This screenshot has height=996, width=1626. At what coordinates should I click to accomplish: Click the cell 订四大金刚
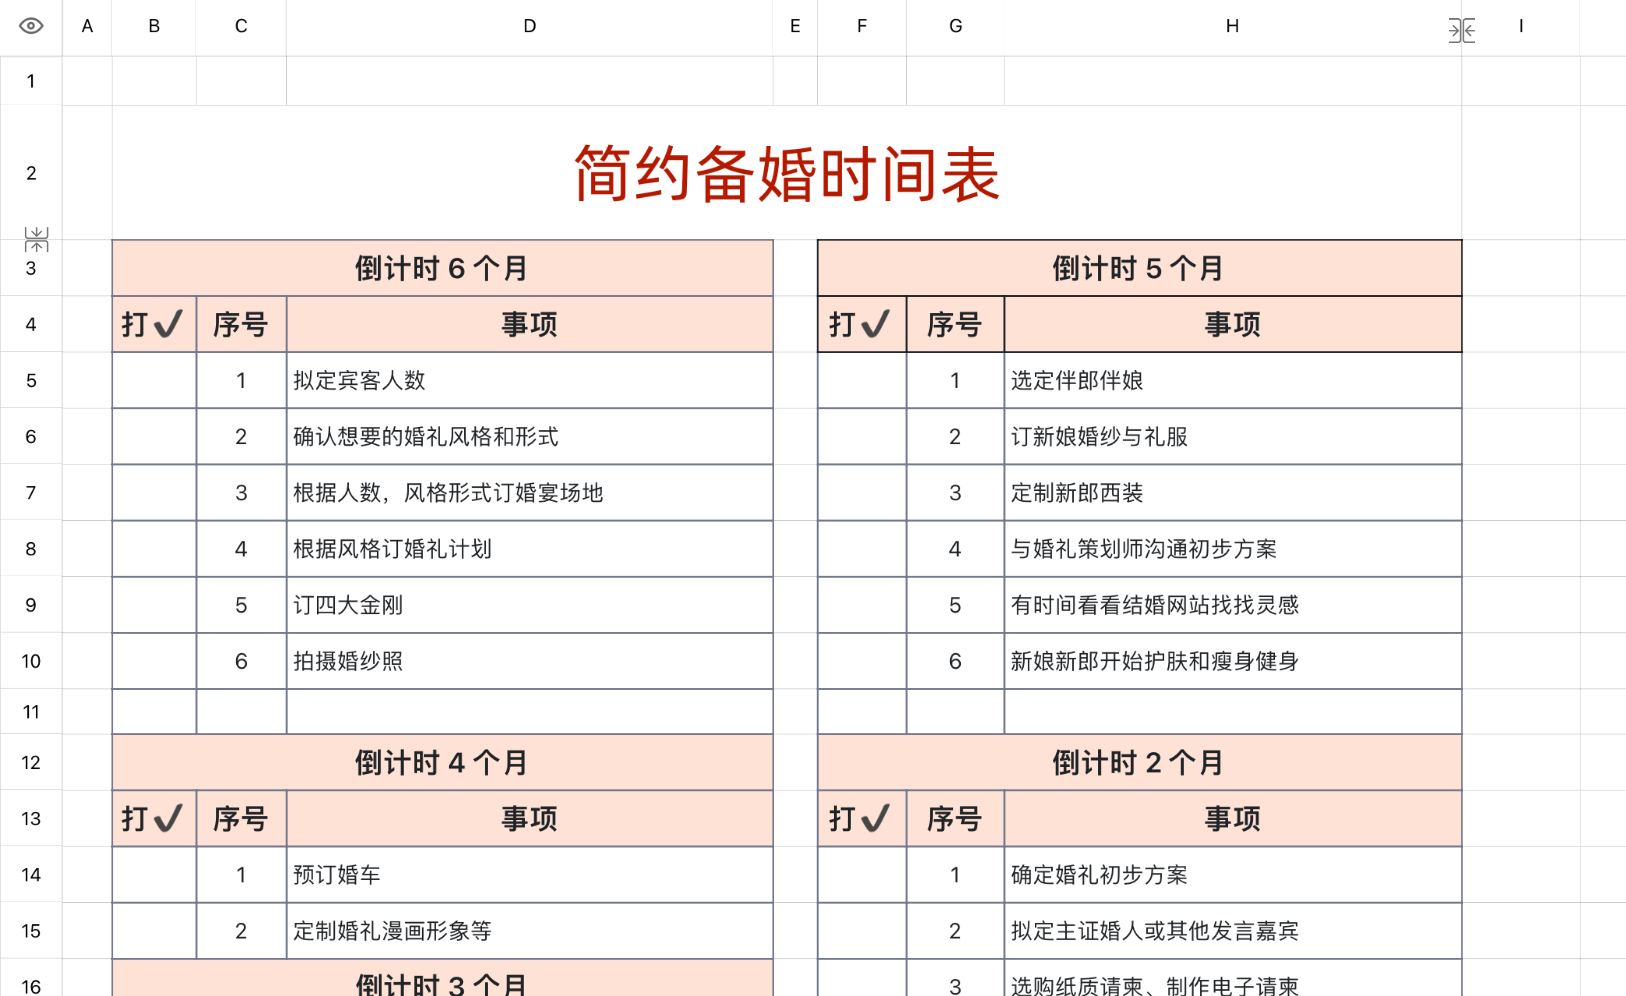coord(529,605)
